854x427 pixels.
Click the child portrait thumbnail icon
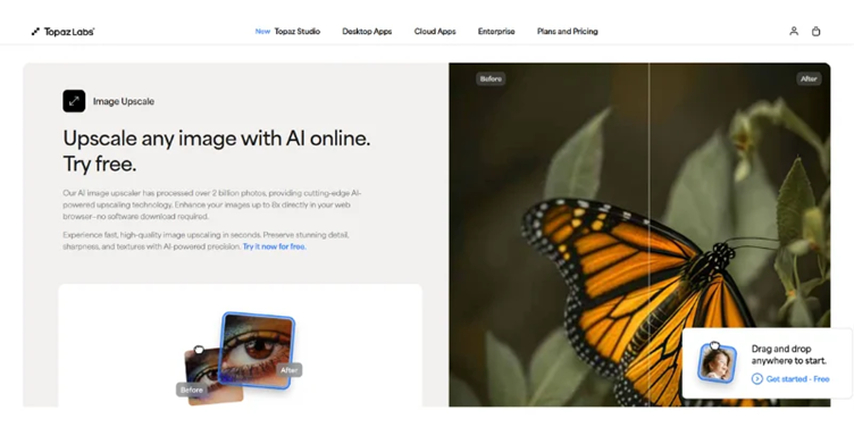point(717,362)
